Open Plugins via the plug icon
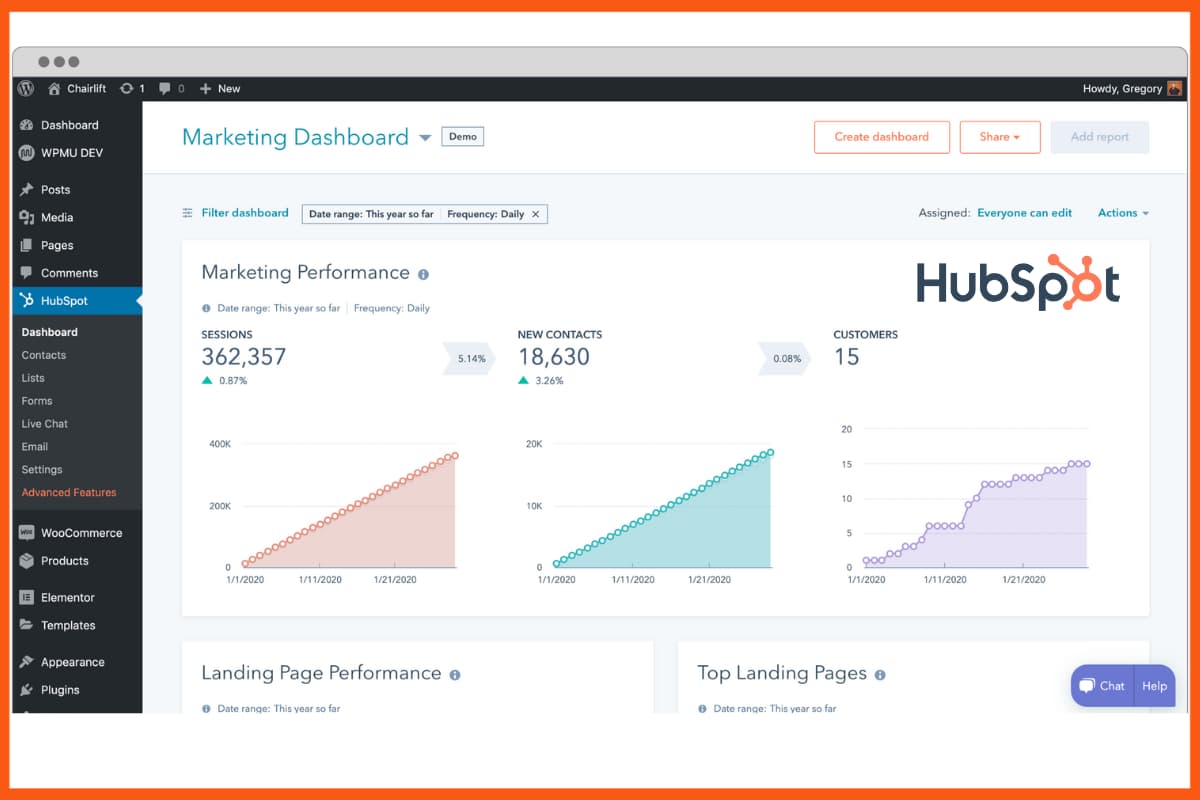Viewport: 1200px width, 800px height. click(x=27, y=690)
